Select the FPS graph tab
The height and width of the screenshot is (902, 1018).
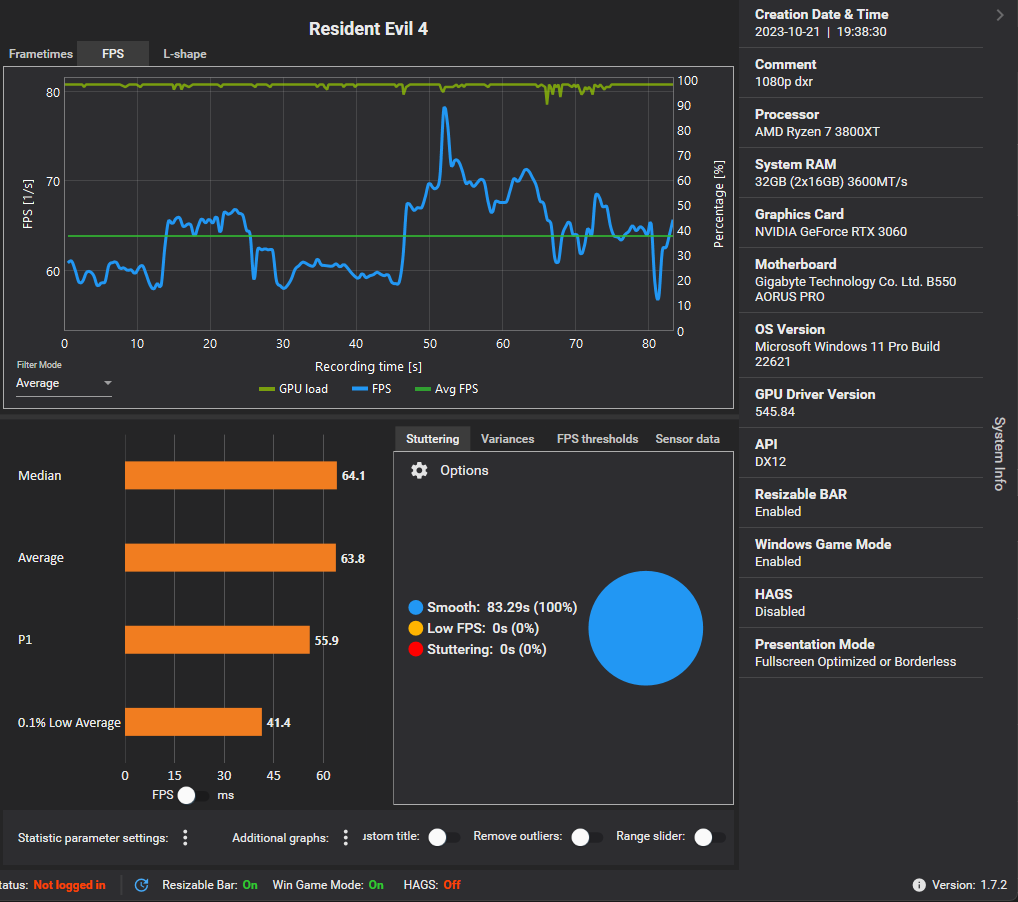(x=113, y=54)
